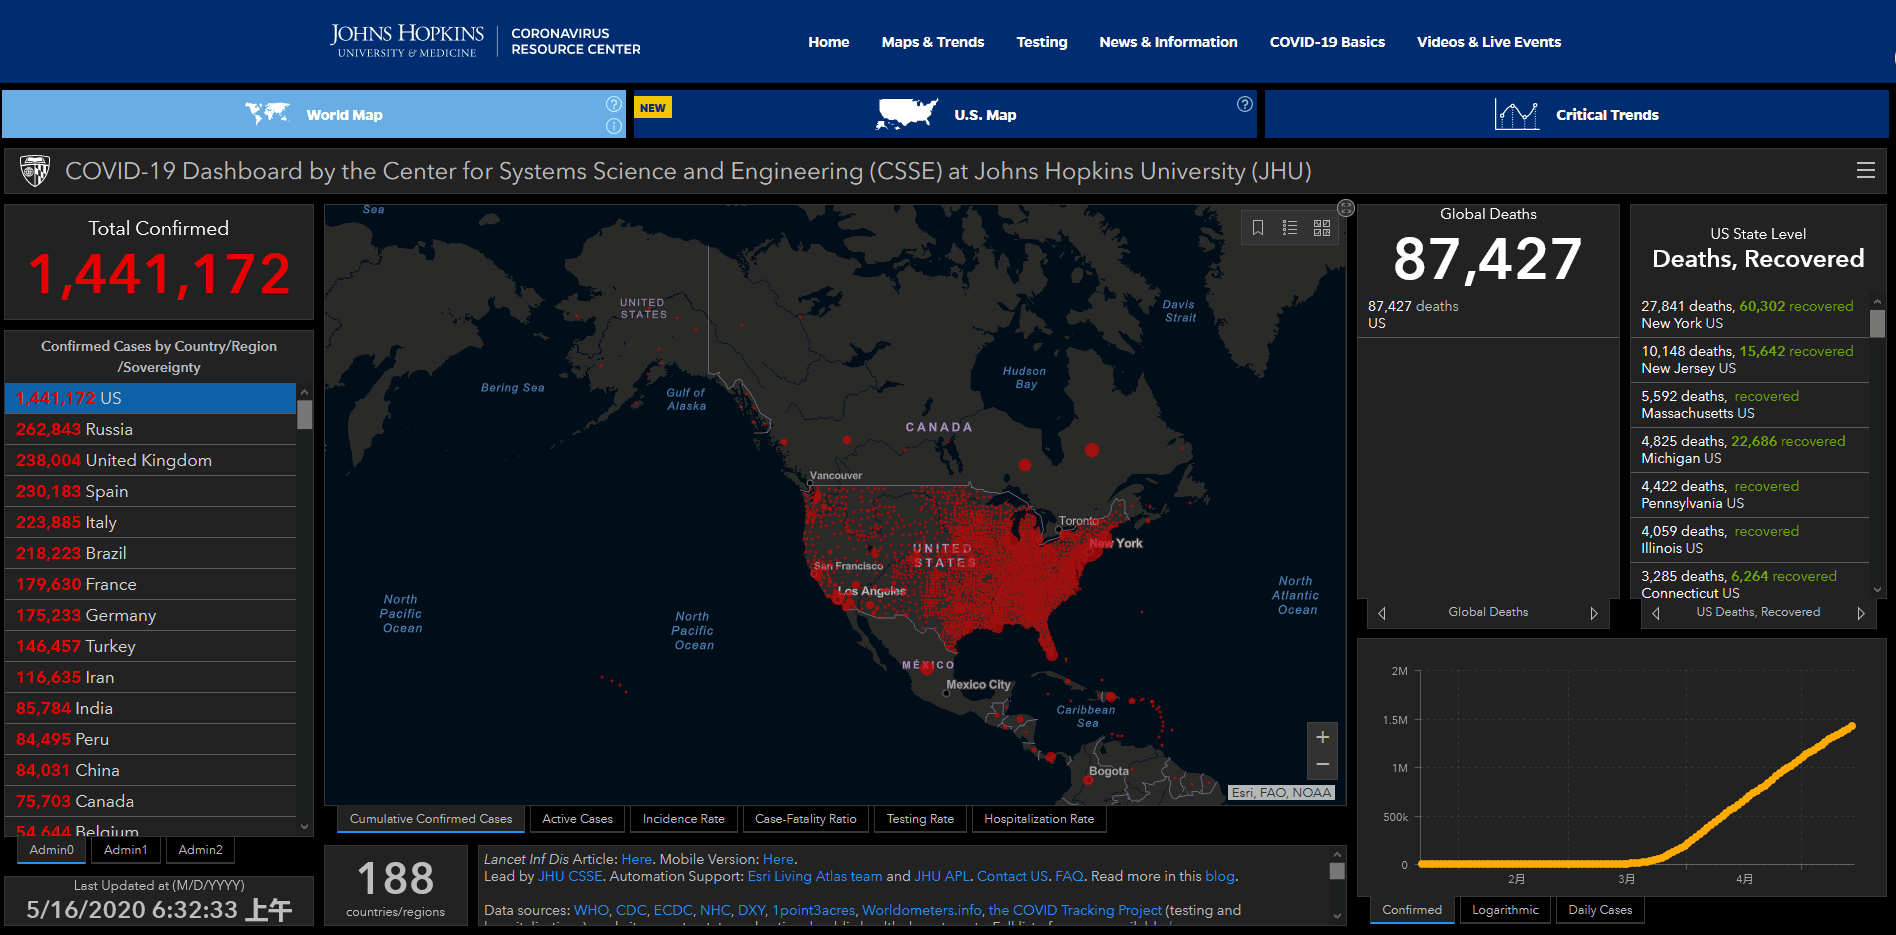
Task: Switch to Admin1 level
Action: point(126,850)
